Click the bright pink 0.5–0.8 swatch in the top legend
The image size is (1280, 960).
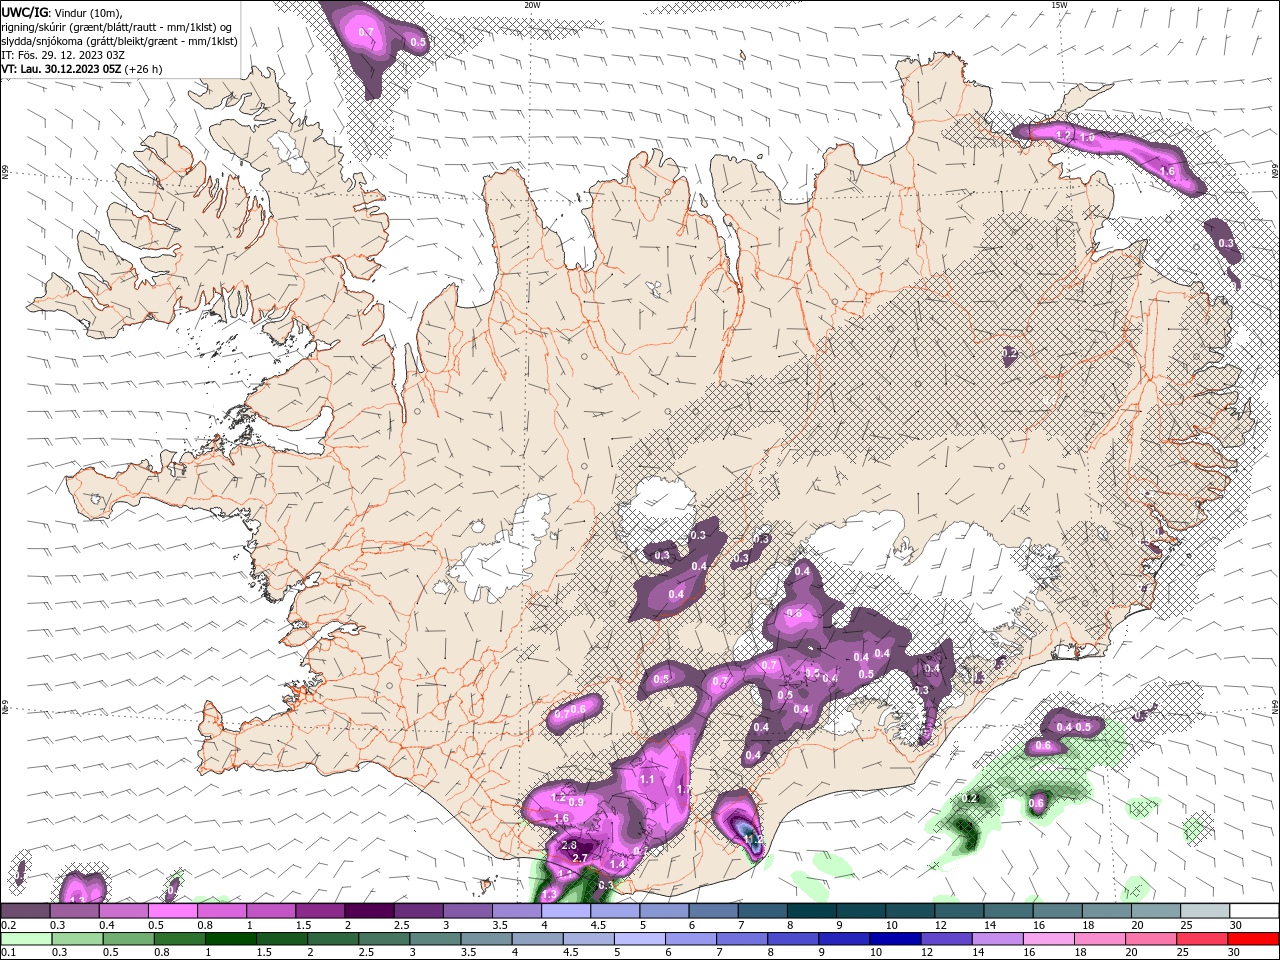tap(172, 911)
